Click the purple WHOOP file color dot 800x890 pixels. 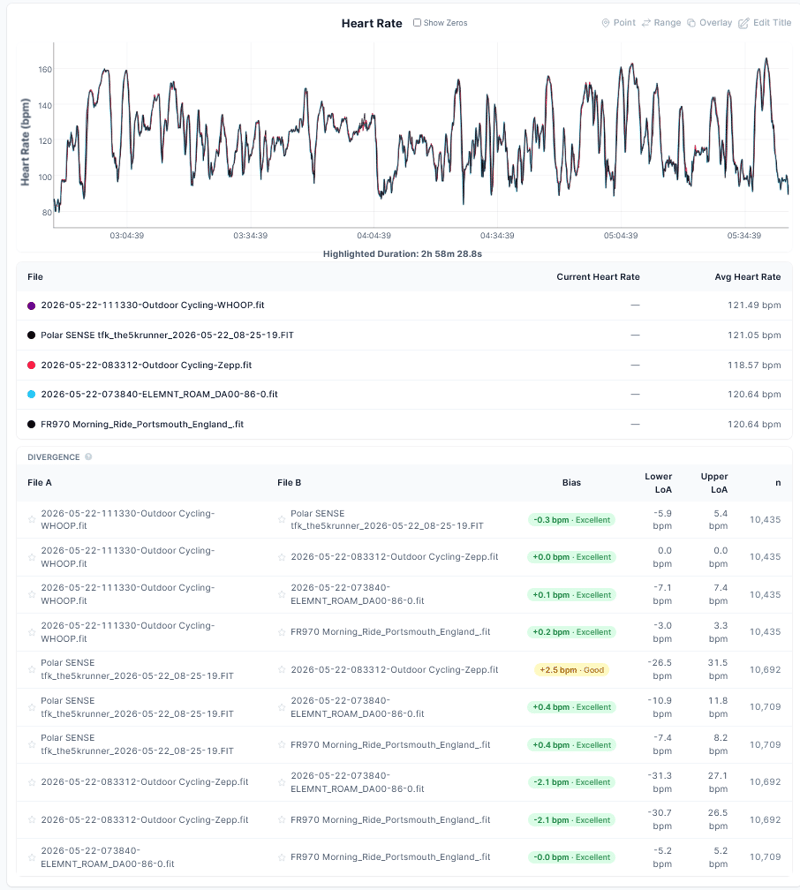(x=32, y=305)
